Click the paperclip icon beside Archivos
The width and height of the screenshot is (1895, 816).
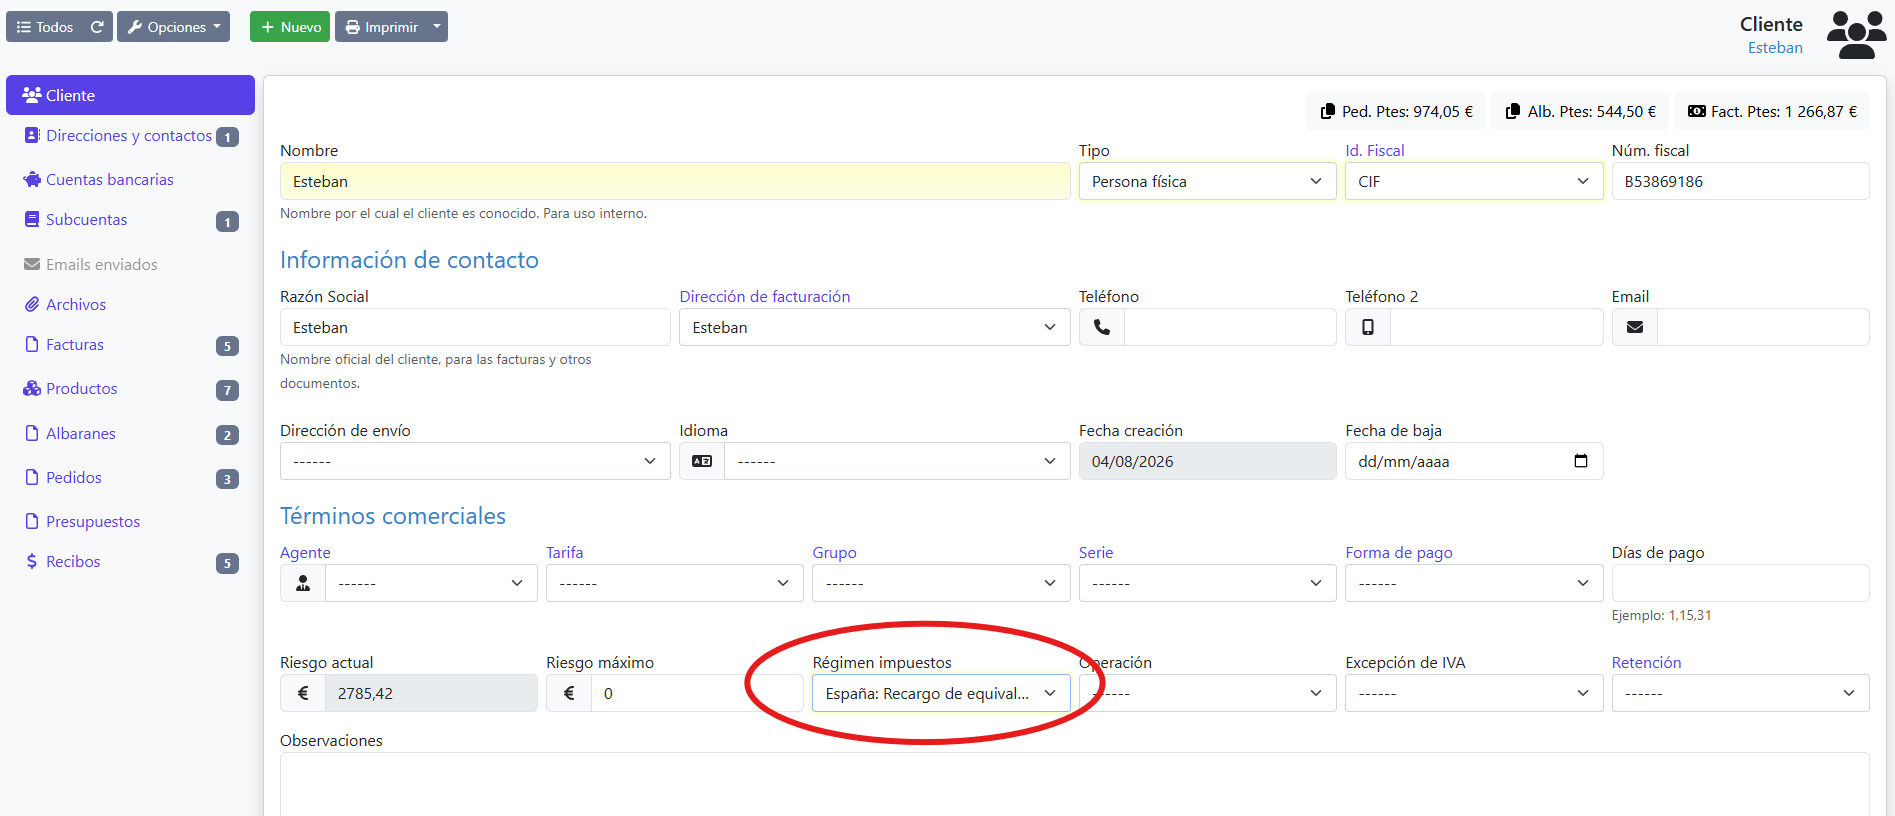[x=32, y=304]
